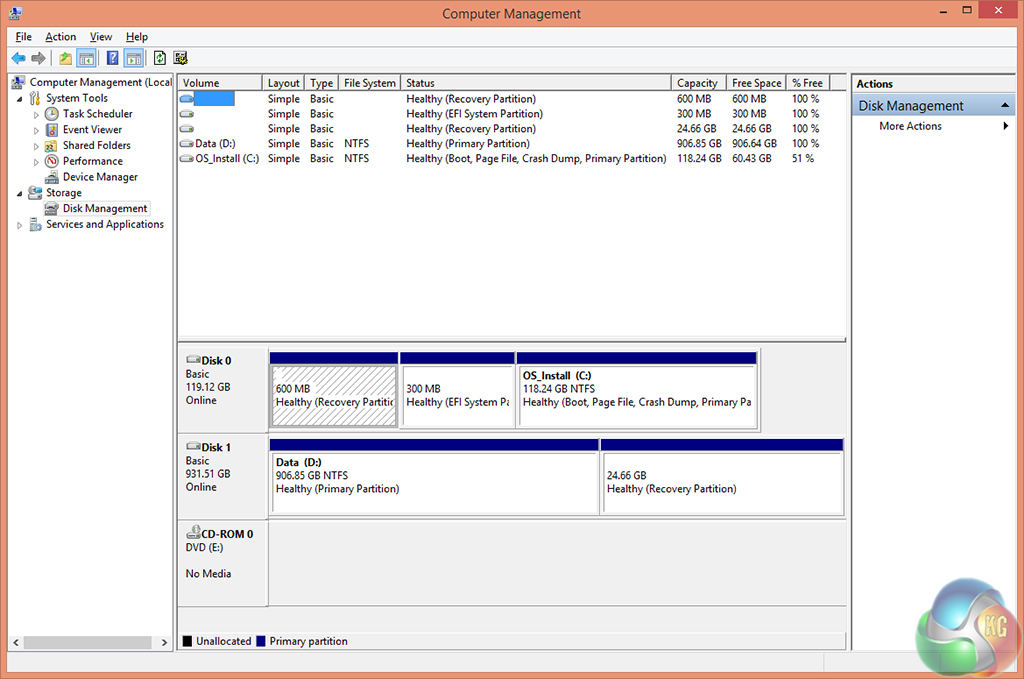Click the tree pane horizontal scrollbar
1024x679 pixels.
pyautogui.click(x=90, y=642)
